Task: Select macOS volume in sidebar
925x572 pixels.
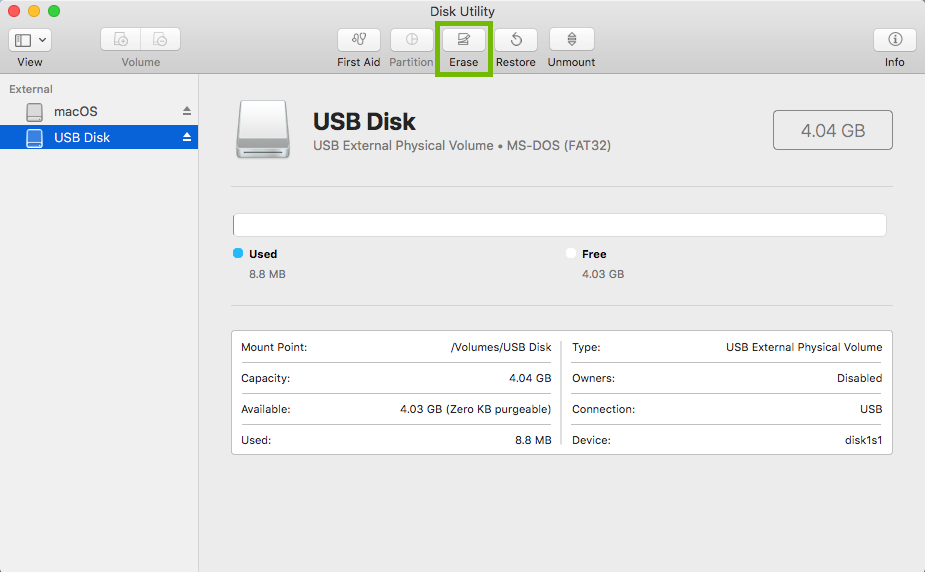Action: click(99, 111)
